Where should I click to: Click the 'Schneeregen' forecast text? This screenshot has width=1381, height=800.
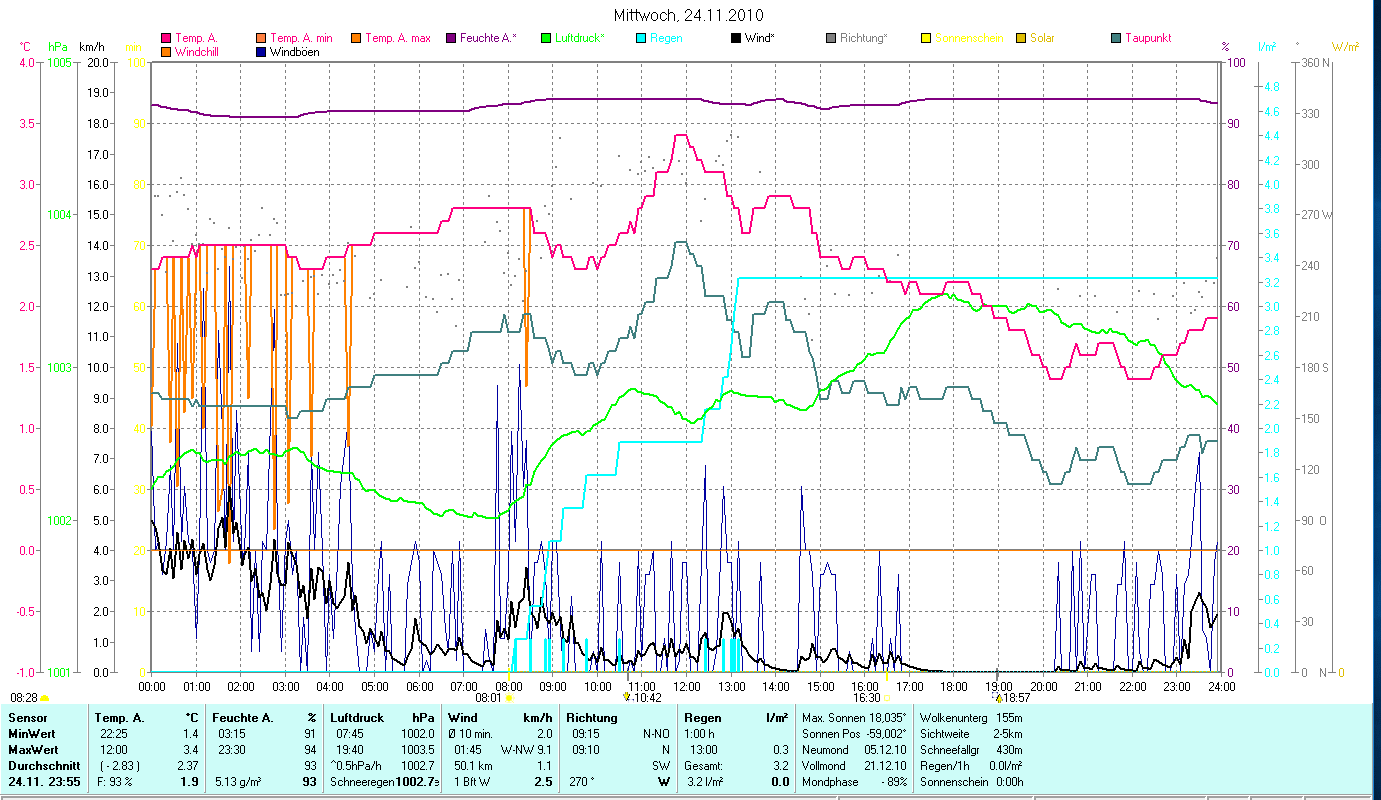pos(362,782)
